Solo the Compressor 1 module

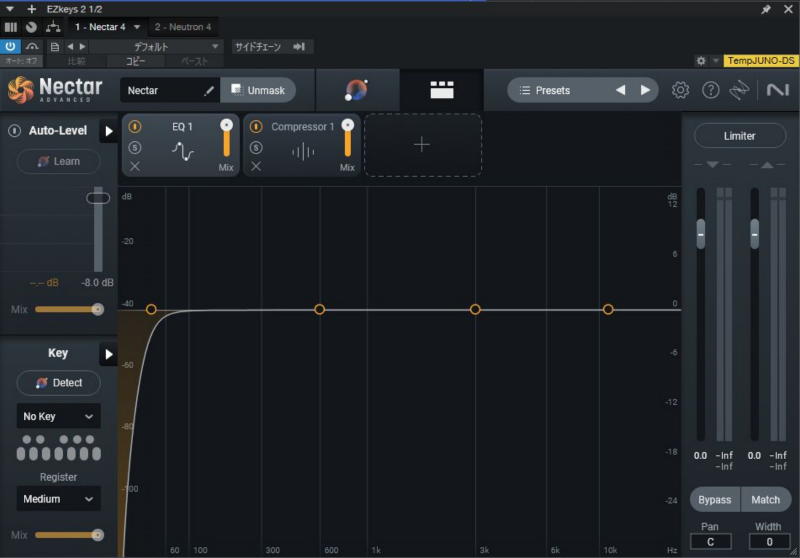point(256,147)
